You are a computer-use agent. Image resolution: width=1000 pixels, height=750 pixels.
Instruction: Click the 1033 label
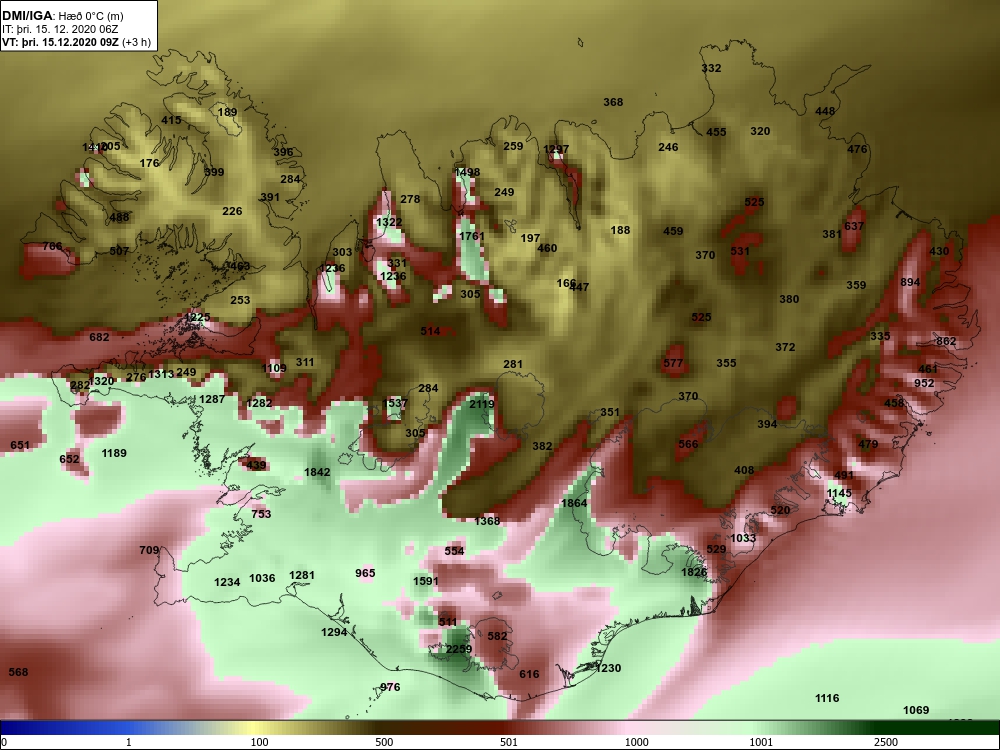pyautogui.click(x=743, y=538)
